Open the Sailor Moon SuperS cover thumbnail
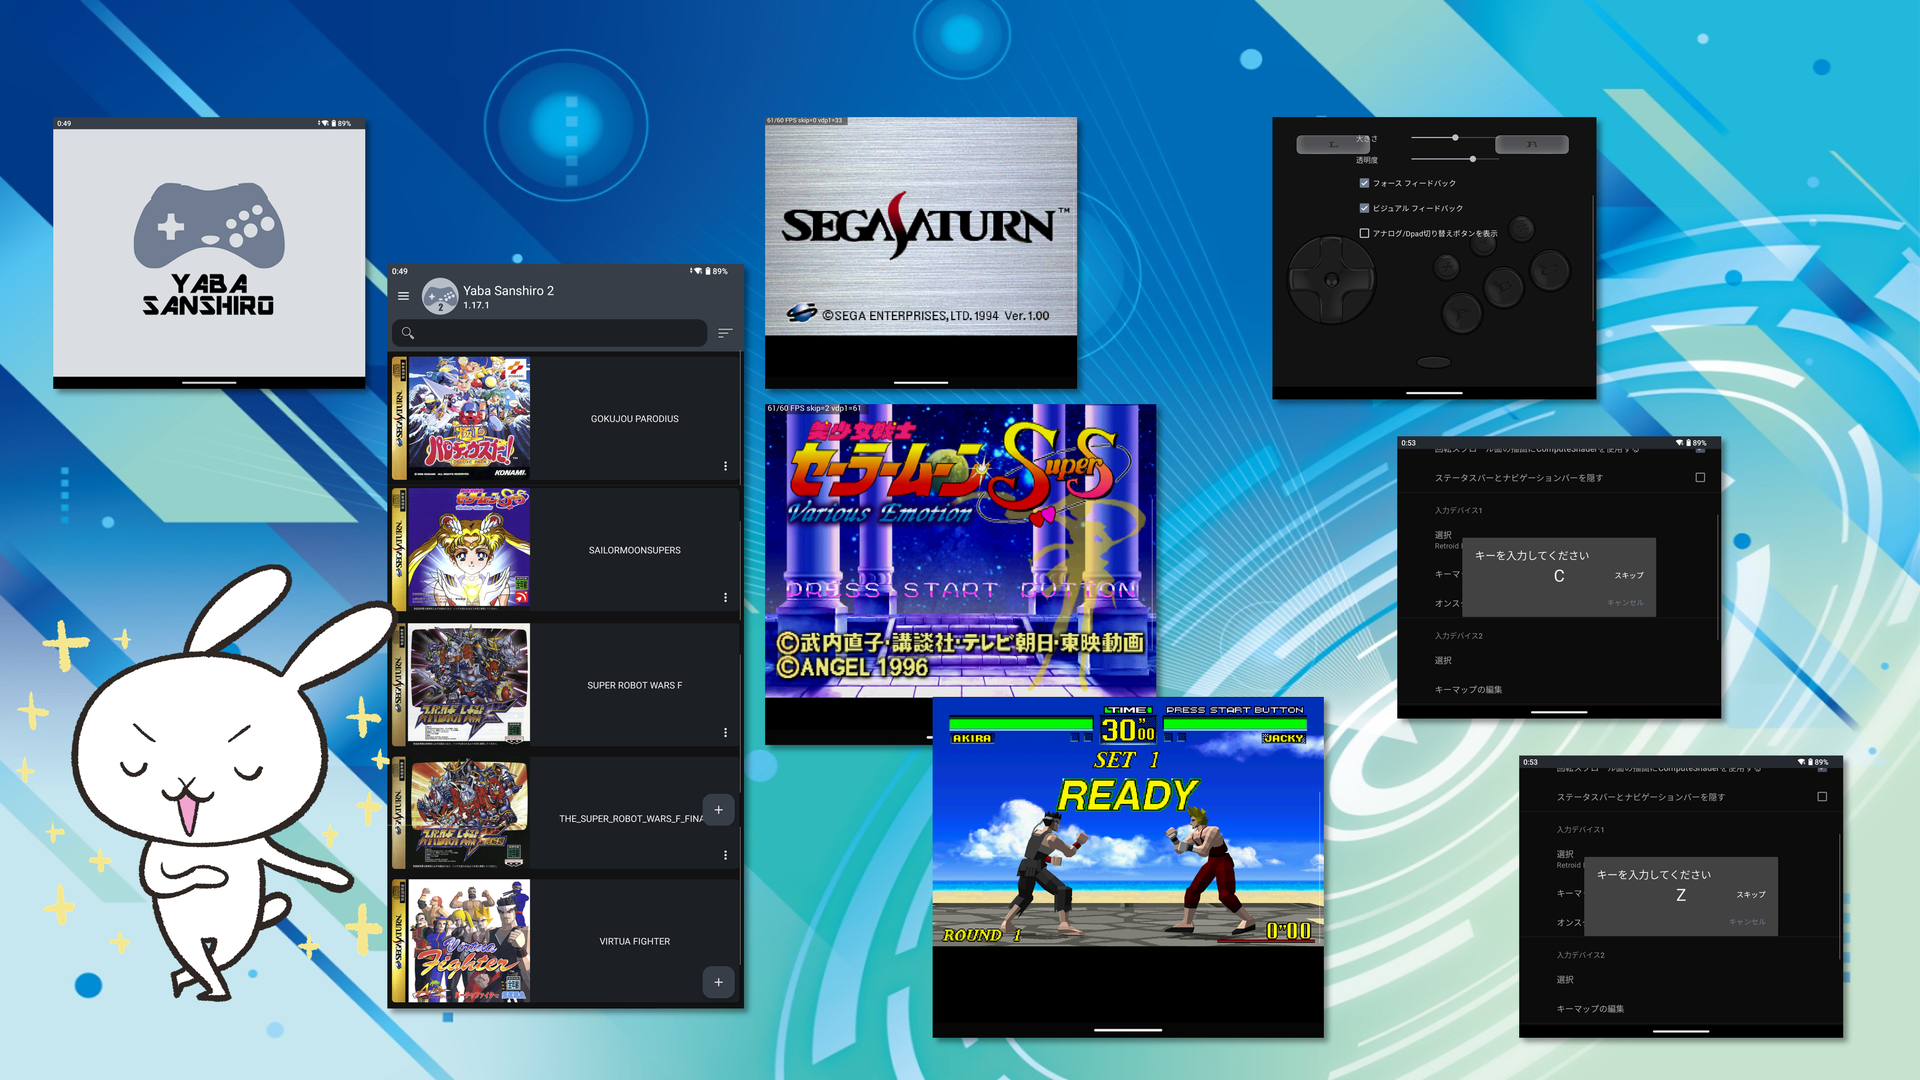1920x1080 pixels. coord(468,549)
